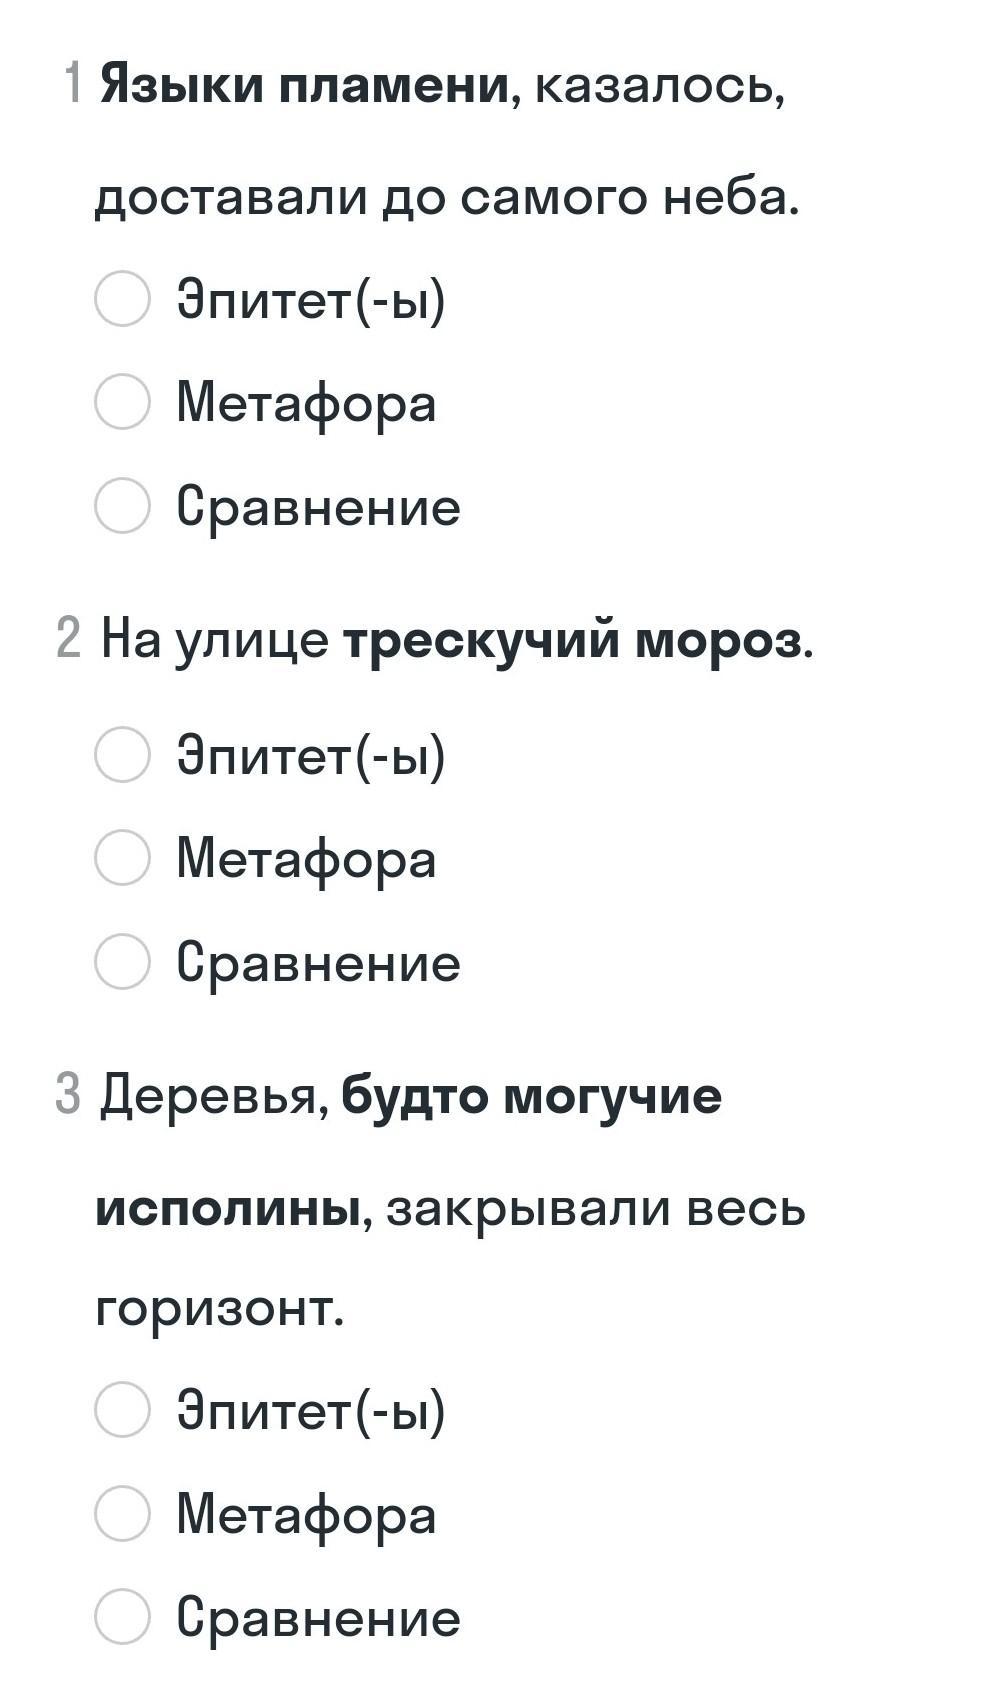This screenshot has width=998, height=1690.
Task: Click the words На улице in question 2
Action: click(x=215, y=641)
